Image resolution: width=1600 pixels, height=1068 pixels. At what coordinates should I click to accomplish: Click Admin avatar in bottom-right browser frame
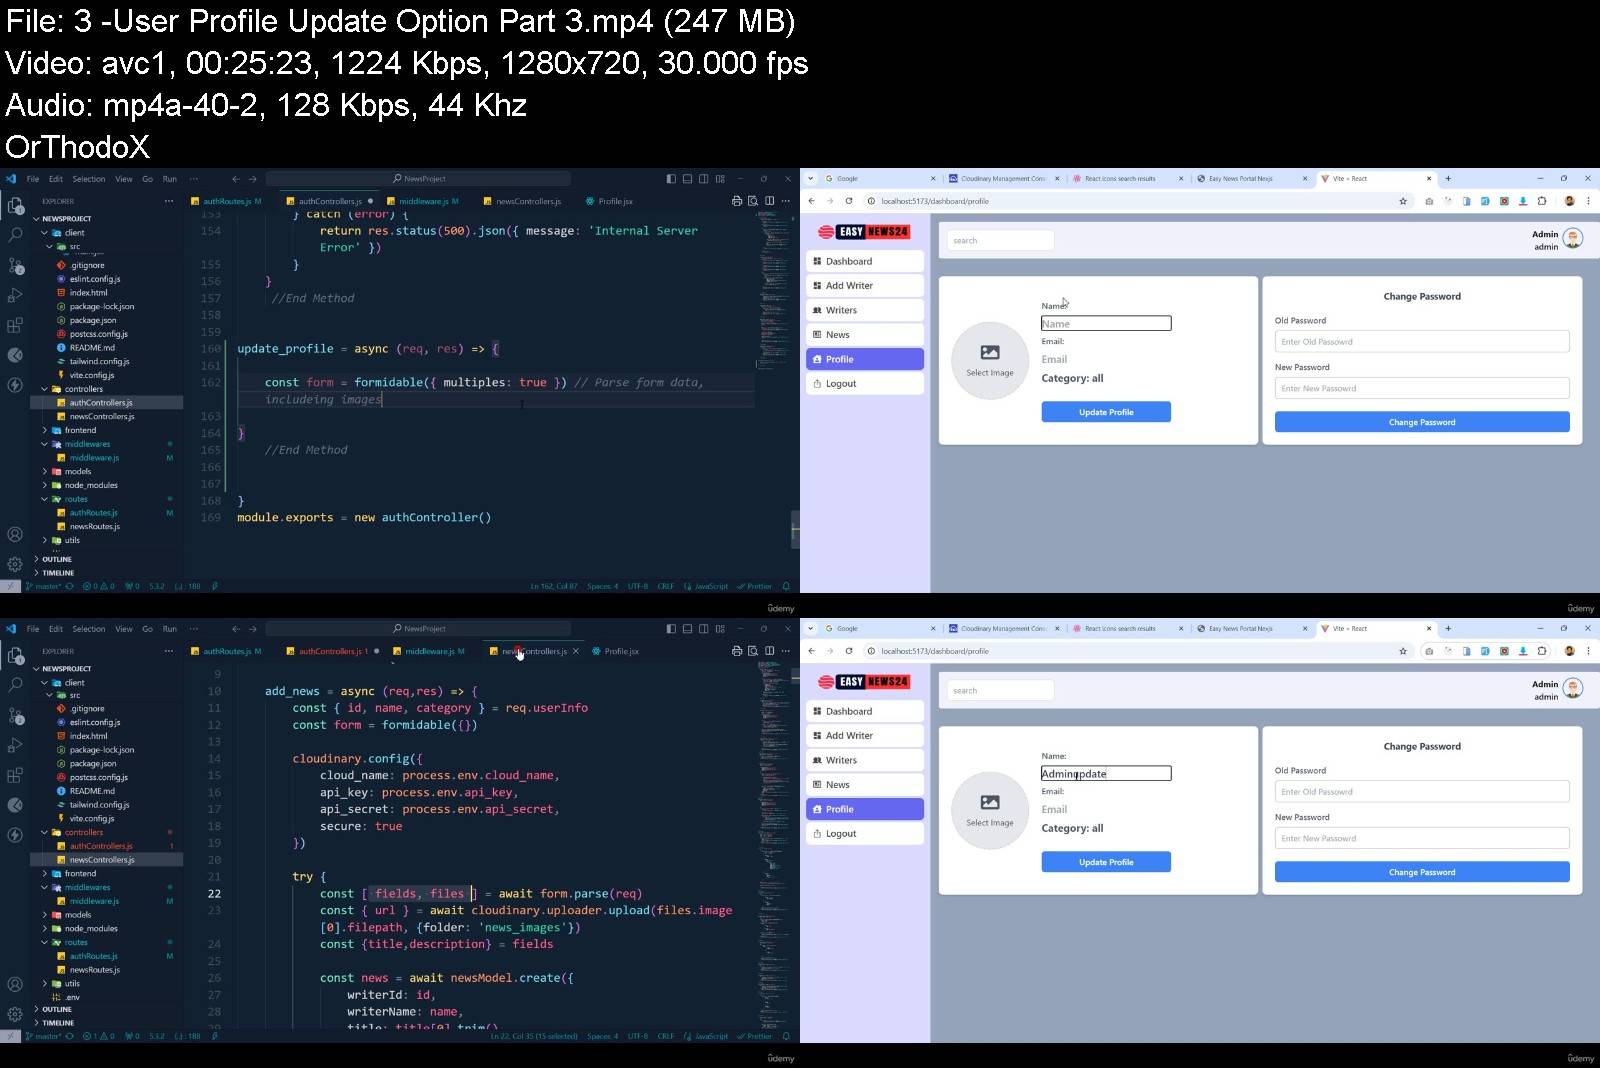coord(1573,688)
